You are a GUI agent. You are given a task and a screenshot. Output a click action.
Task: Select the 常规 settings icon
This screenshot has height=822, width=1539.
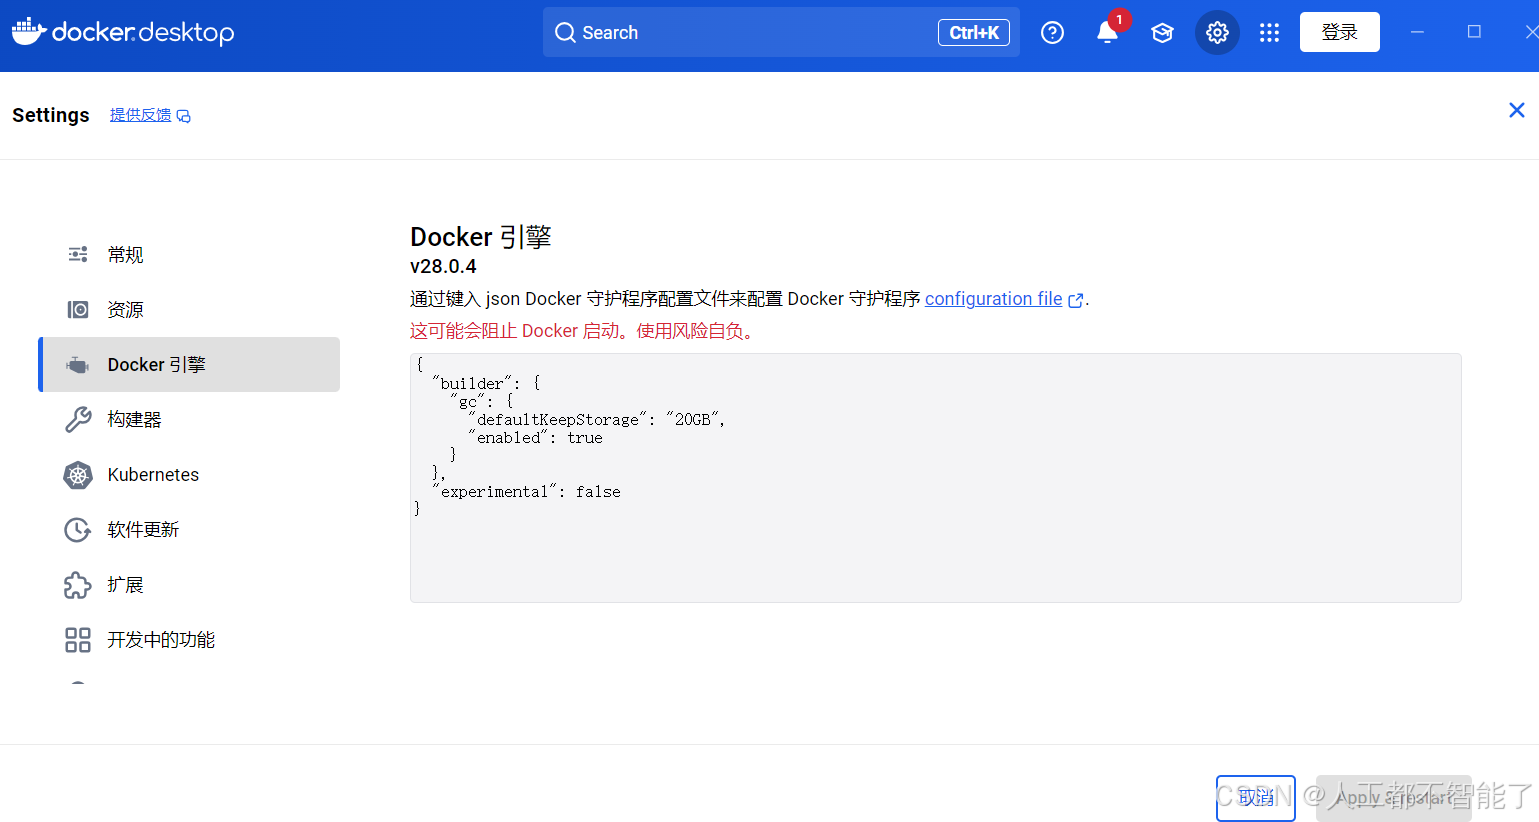[78, 254]
